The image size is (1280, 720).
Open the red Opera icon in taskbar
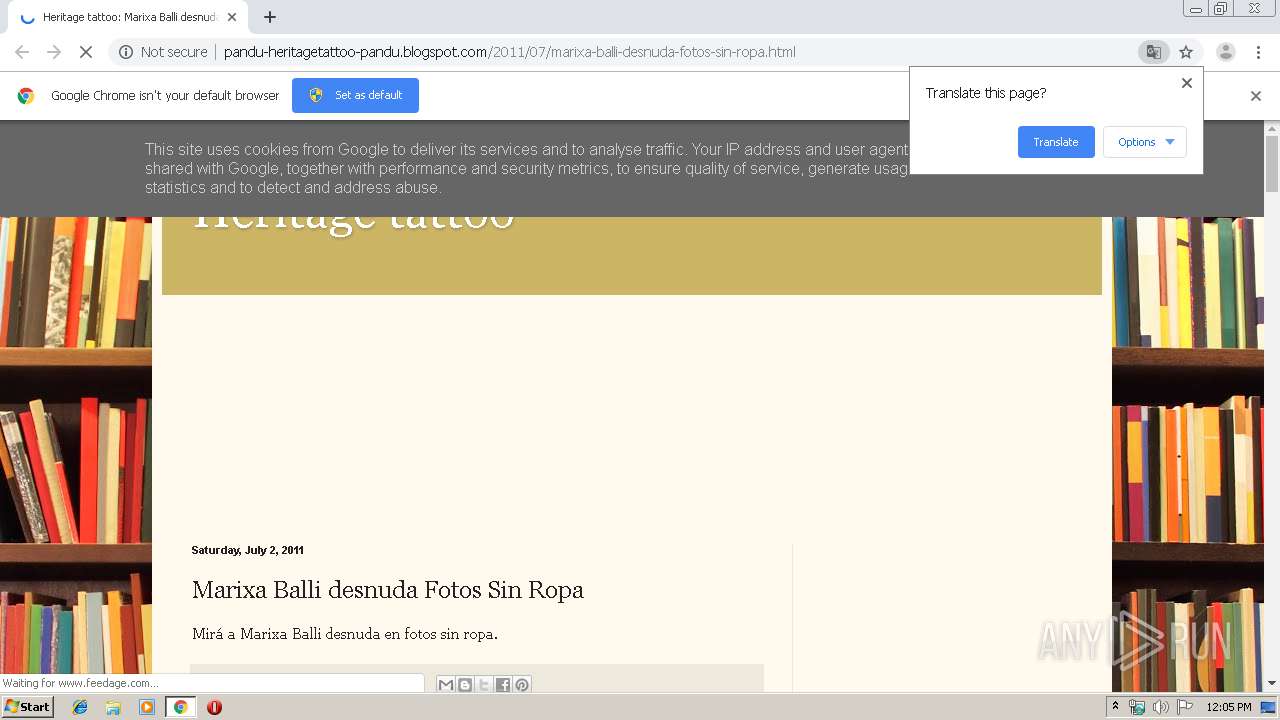point(214,707)
